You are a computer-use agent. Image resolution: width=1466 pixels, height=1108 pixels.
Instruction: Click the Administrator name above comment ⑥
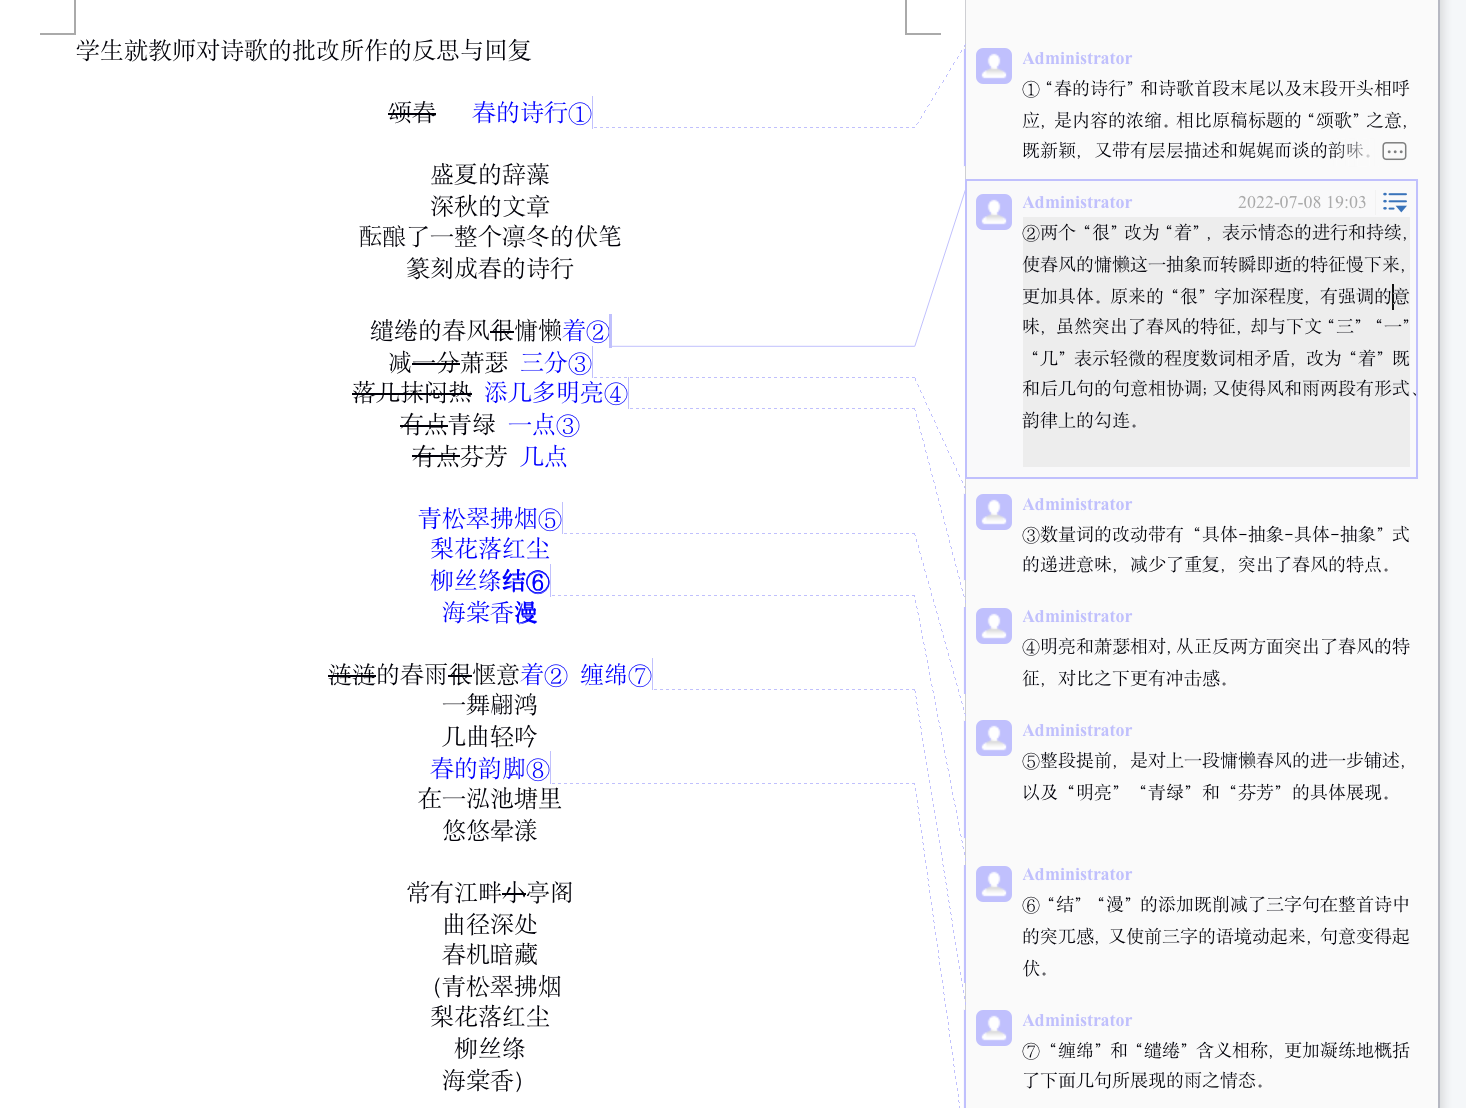[x=1077, y=874]
